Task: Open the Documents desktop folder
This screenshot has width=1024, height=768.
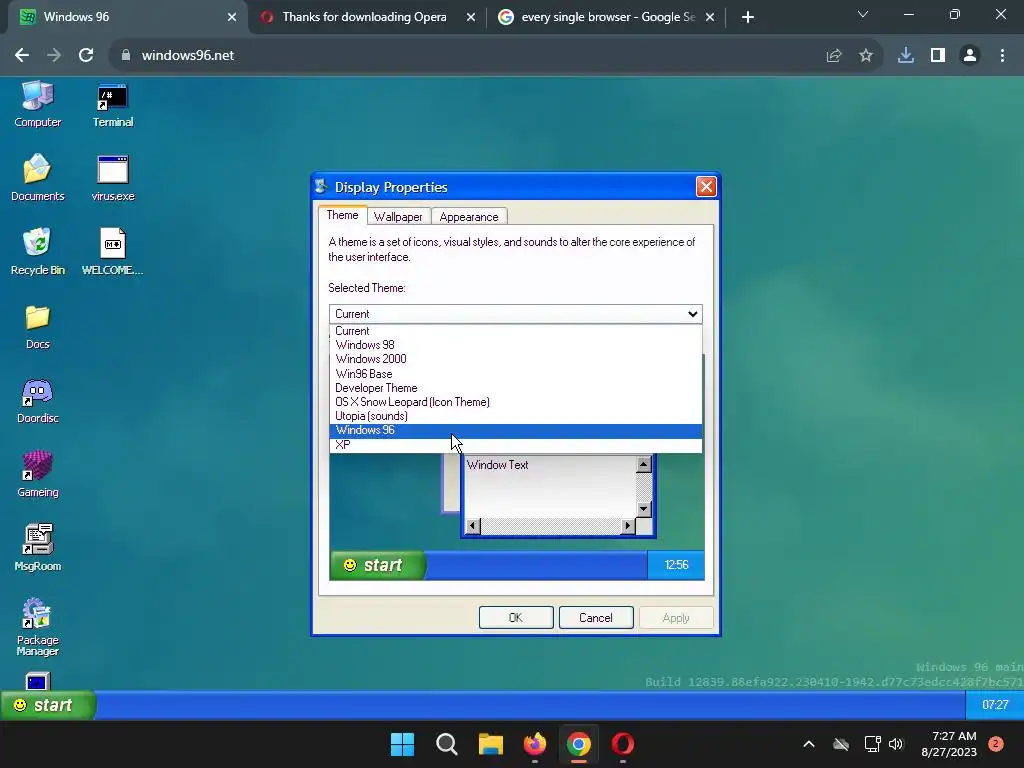Action: pyautogui.click(x=37, y=178)
